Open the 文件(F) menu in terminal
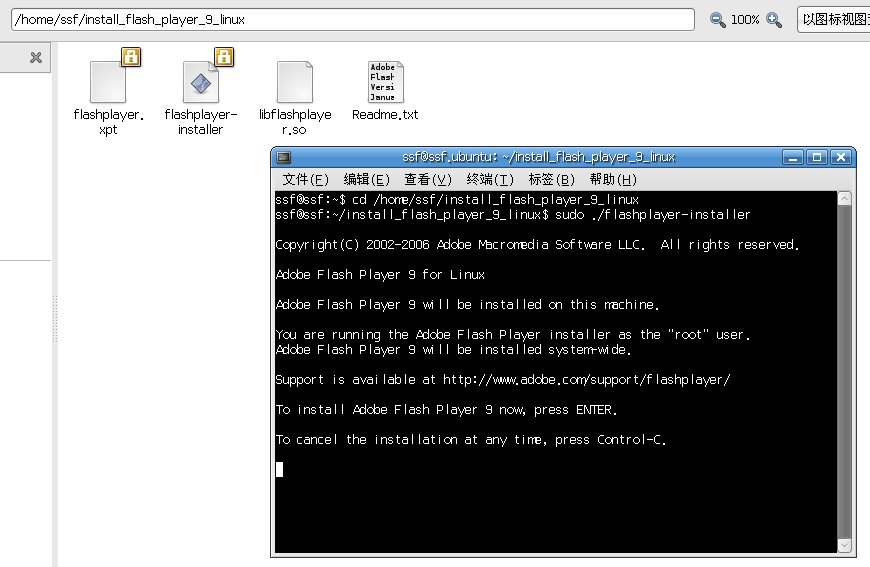Screen dimensions: 870x567 click(x=306, y=179)
